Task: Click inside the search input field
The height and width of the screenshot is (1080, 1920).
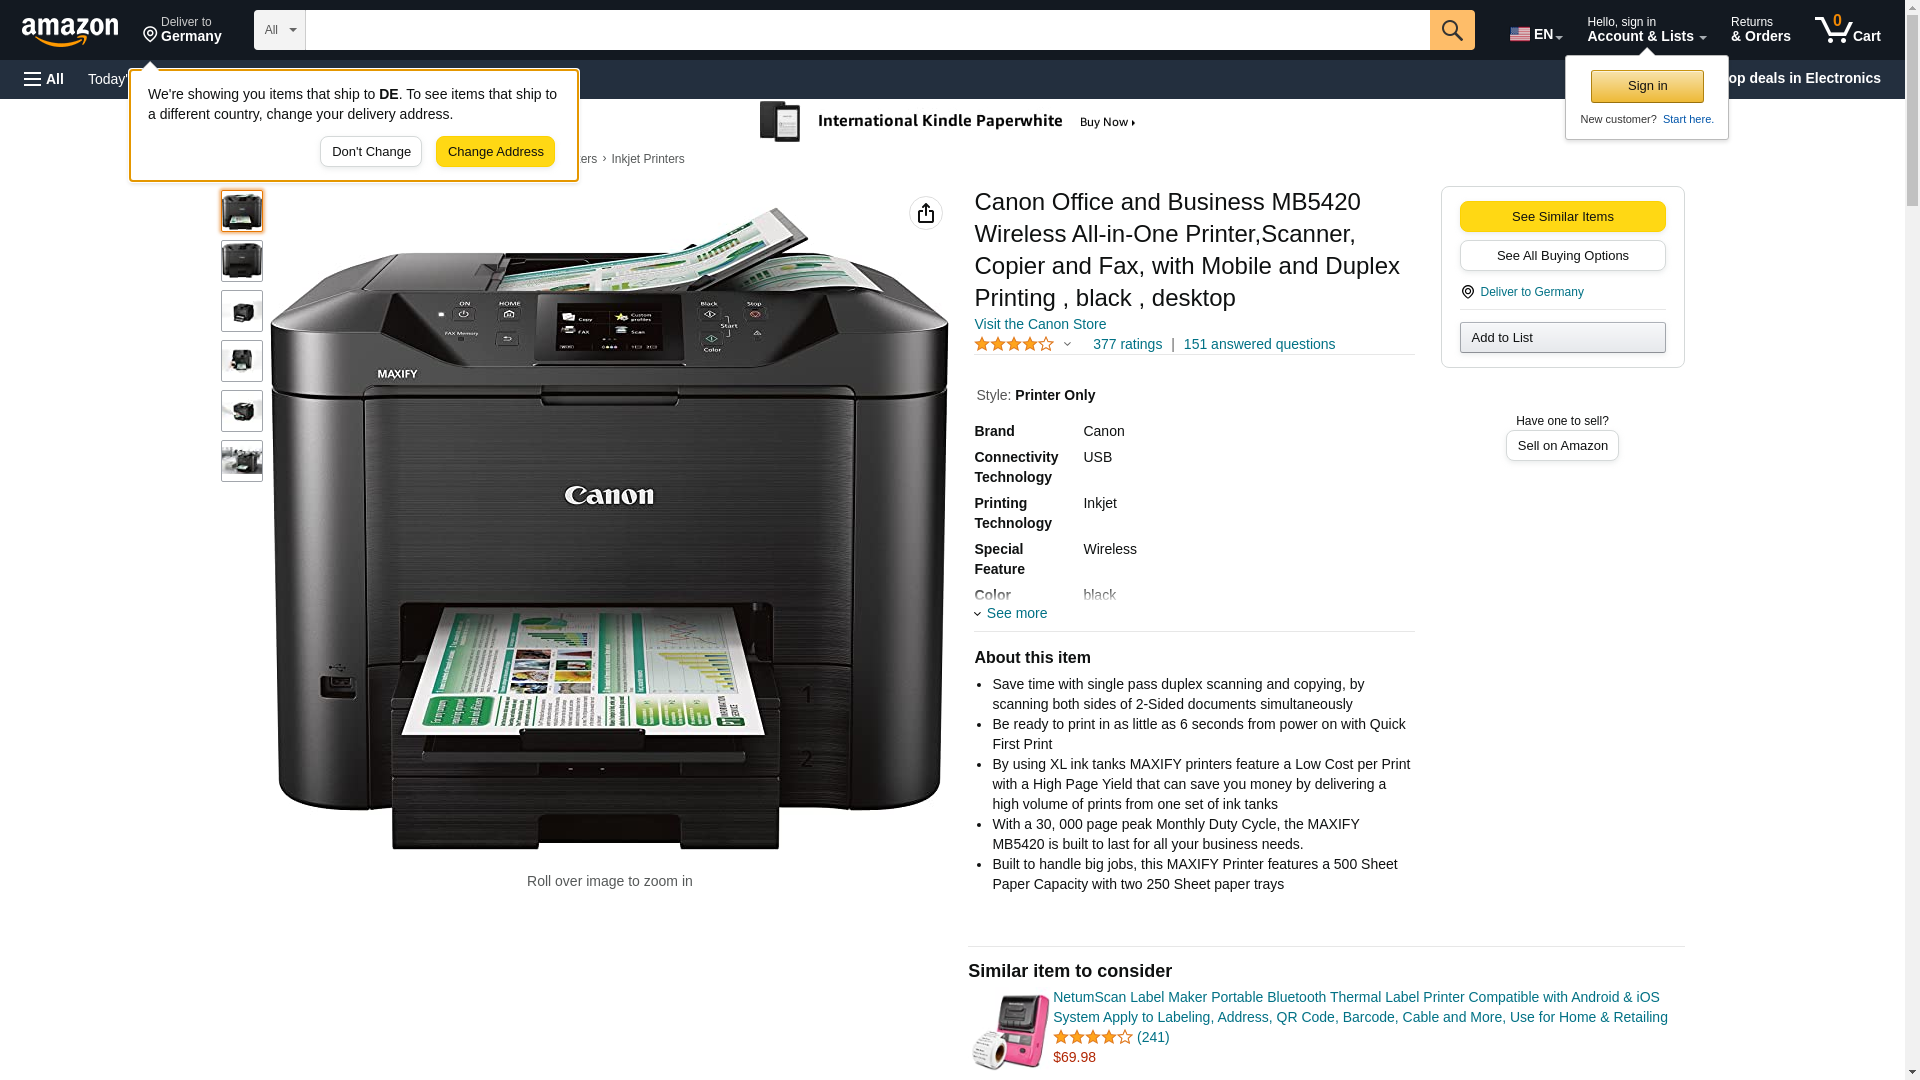Action: 867,30
